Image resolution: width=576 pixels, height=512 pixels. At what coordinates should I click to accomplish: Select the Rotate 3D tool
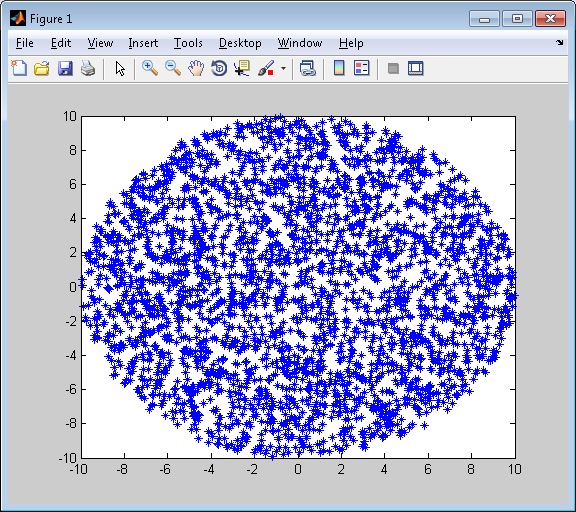(x=219, y=68)
